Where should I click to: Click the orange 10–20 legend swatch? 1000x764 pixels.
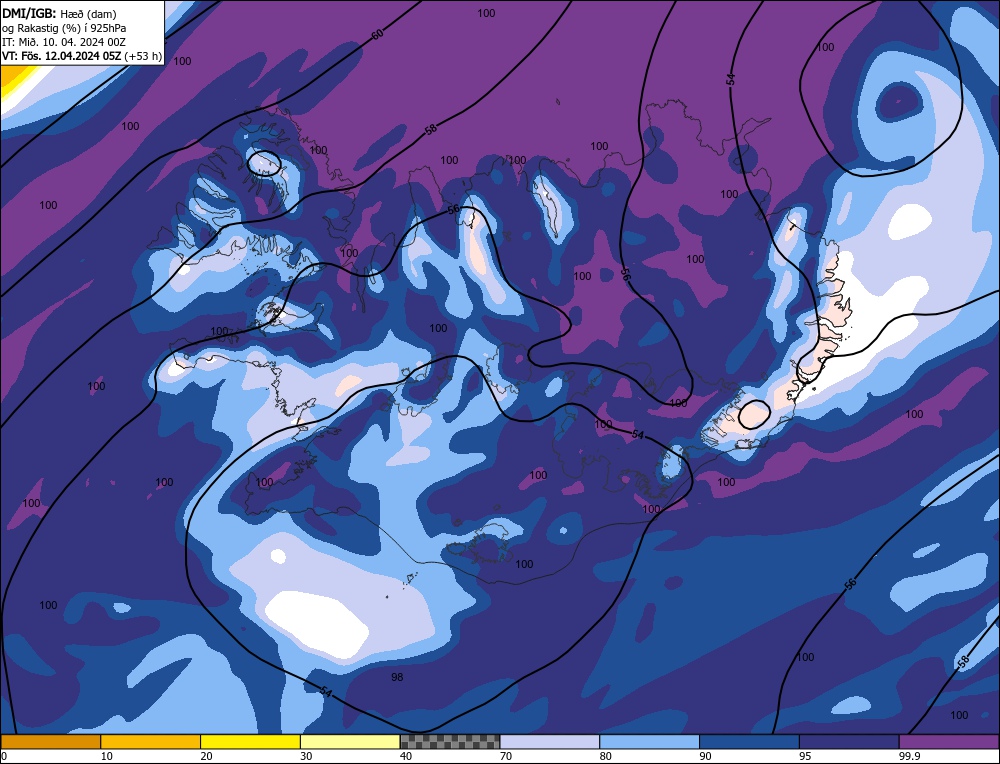pyautogui.click(x=151, y=742)
